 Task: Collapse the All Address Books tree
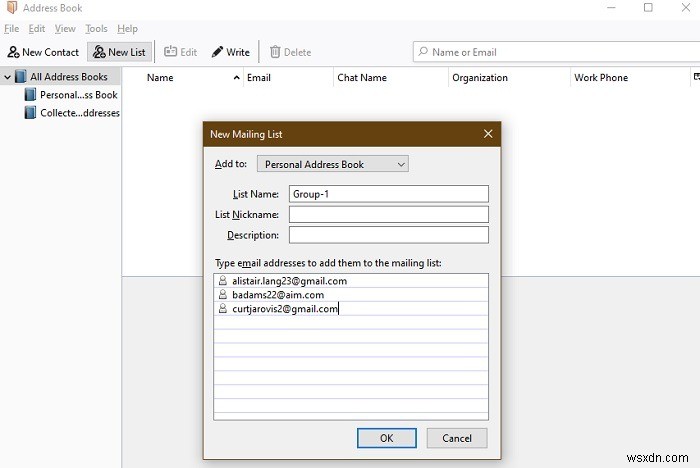coord(8,77)
